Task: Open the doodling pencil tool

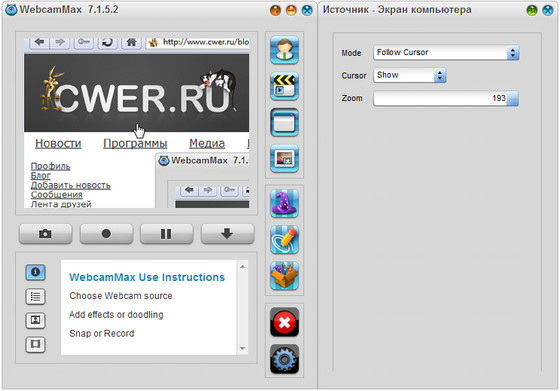Action: [x=284, y=240]
